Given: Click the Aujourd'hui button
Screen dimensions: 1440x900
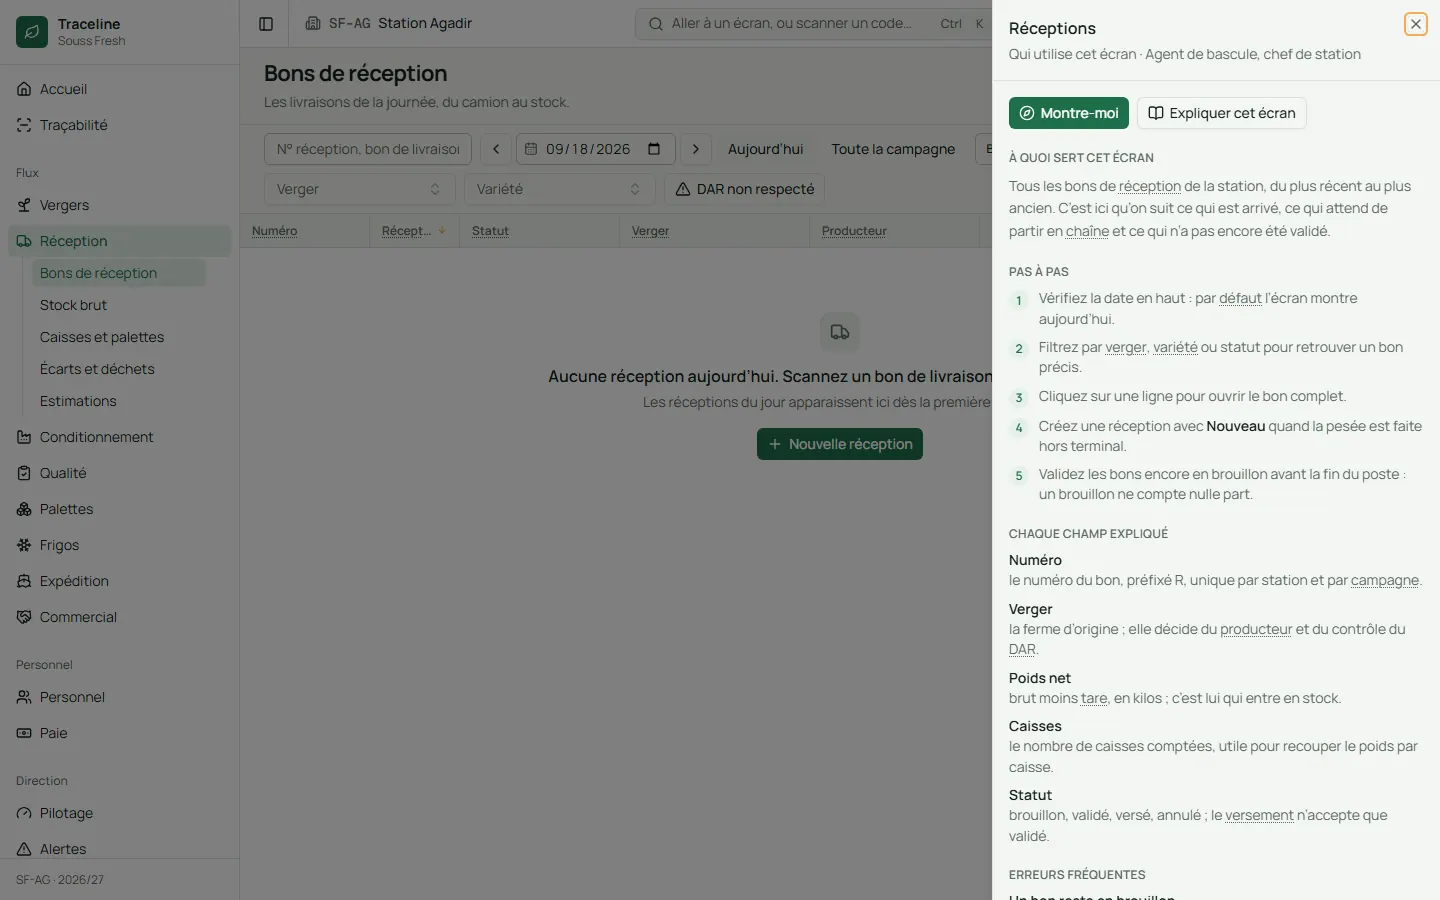Looking at the screenshot, I should [x=765, y=149].
